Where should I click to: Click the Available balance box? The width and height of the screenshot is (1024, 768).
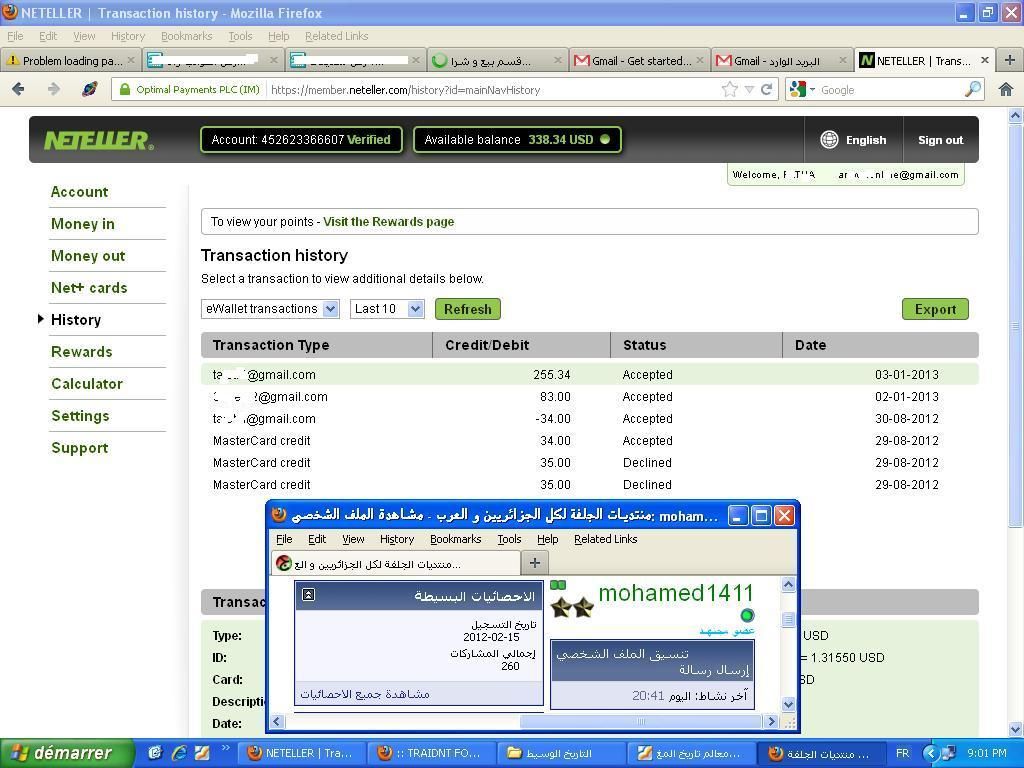point(517,140)
